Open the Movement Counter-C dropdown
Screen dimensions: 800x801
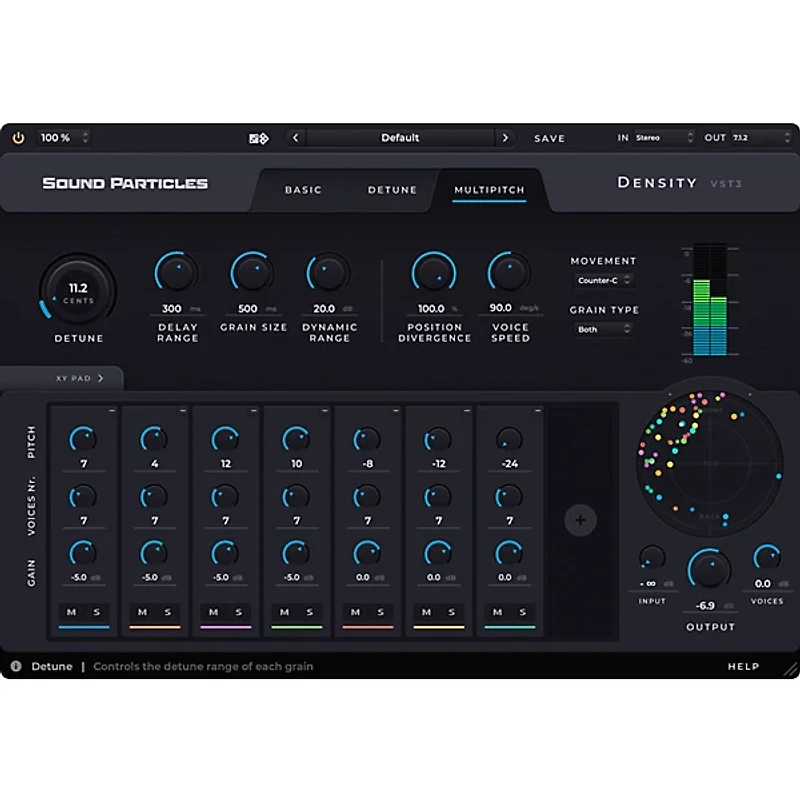pyautogui.click(x=603, y=282)
